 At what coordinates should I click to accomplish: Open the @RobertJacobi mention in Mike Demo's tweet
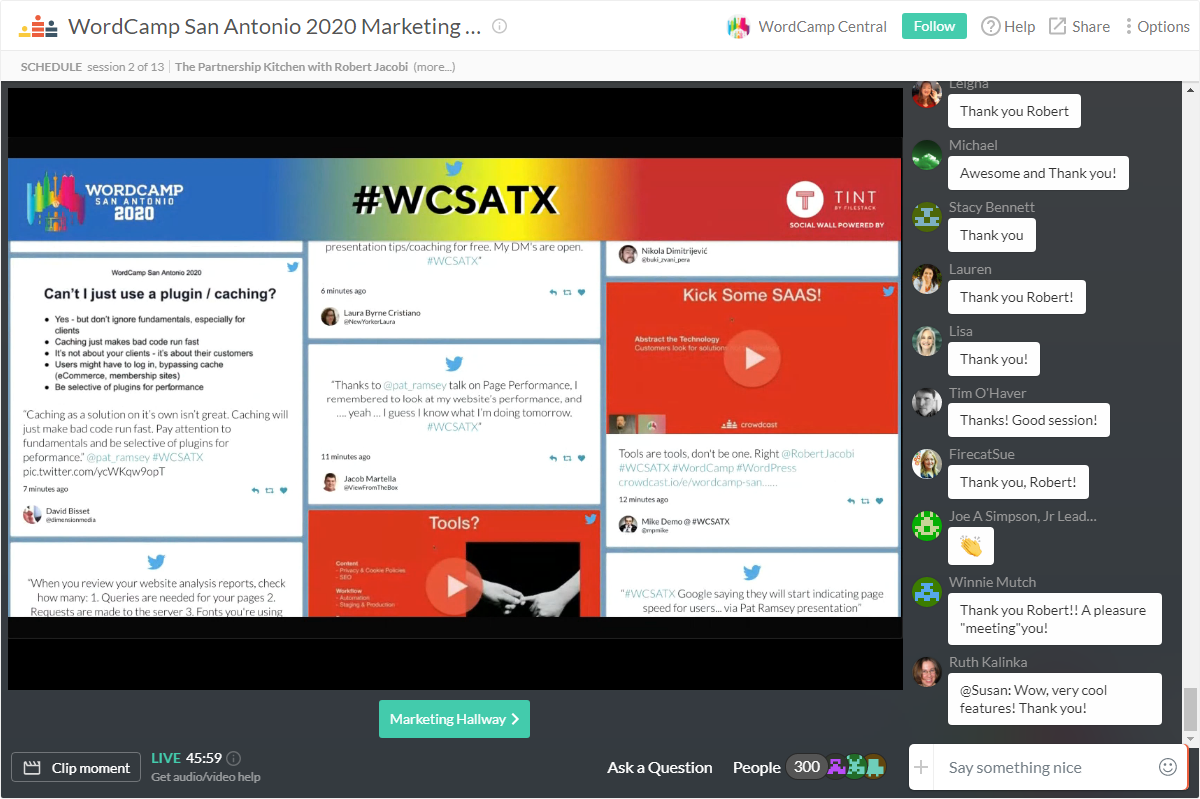[818, 453]
